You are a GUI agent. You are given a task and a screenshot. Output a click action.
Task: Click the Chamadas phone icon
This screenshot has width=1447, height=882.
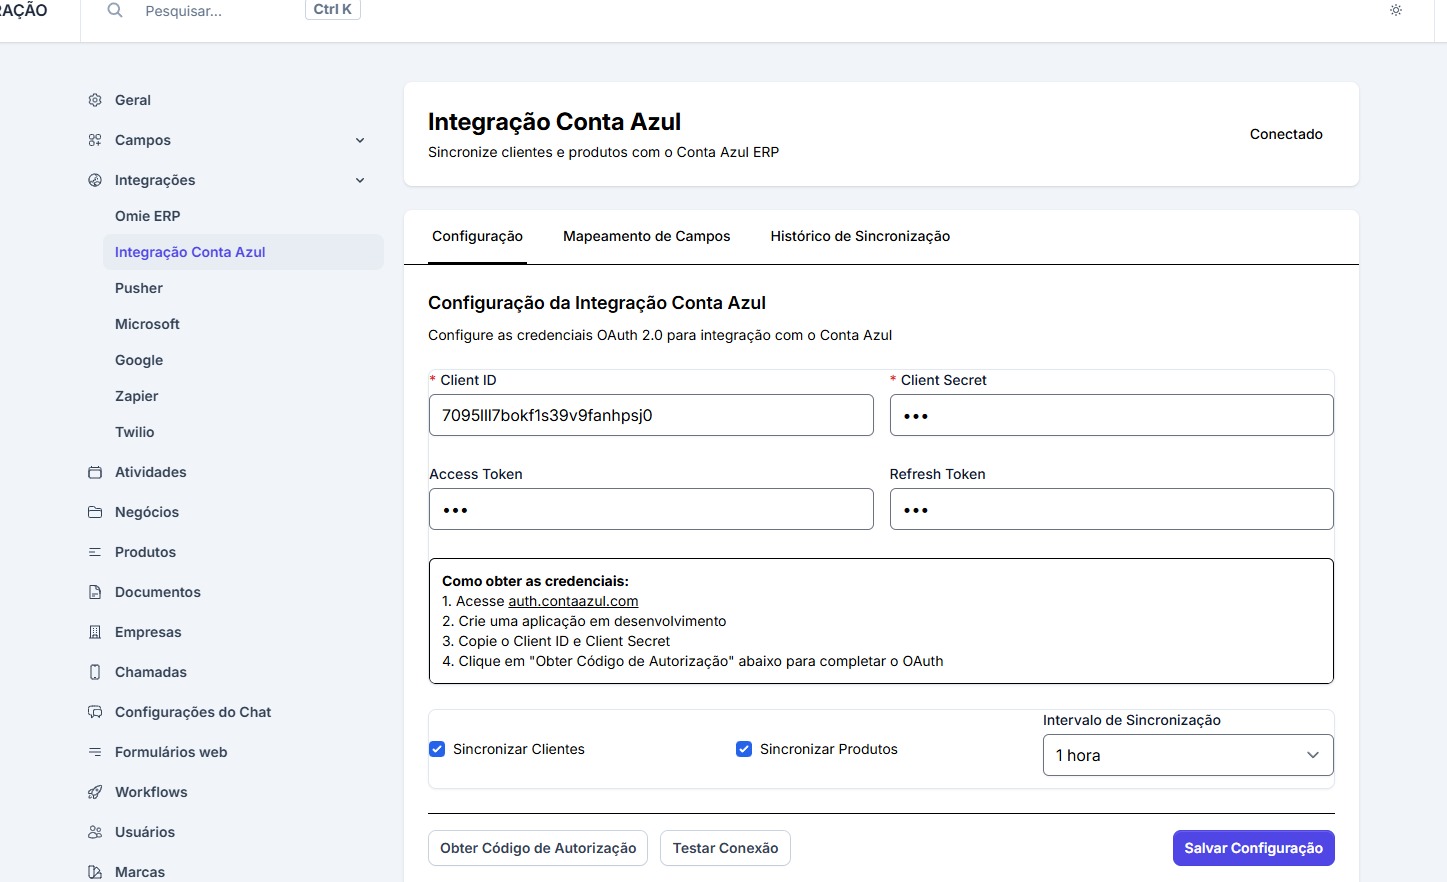[95, 672]
